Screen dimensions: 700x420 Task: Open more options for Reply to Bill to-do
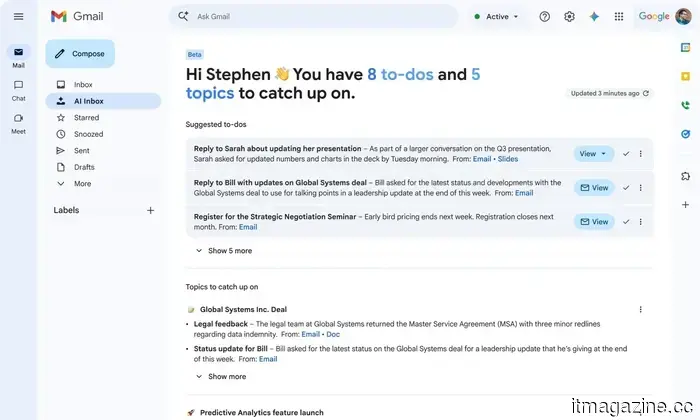641,188
